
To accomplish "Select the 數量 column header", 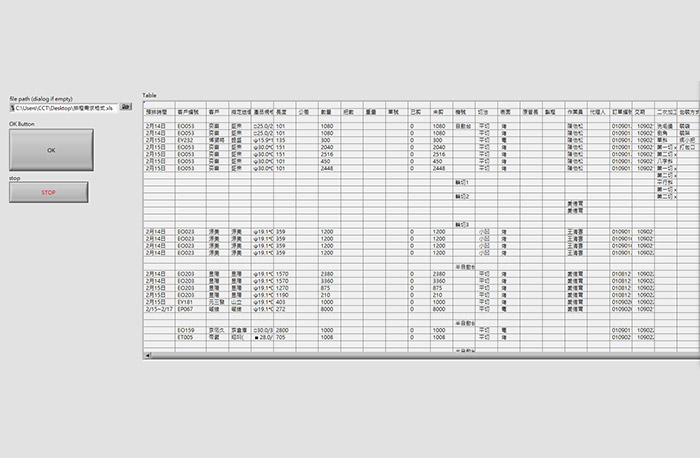I will pyautogui.click(x=328, y=112).
